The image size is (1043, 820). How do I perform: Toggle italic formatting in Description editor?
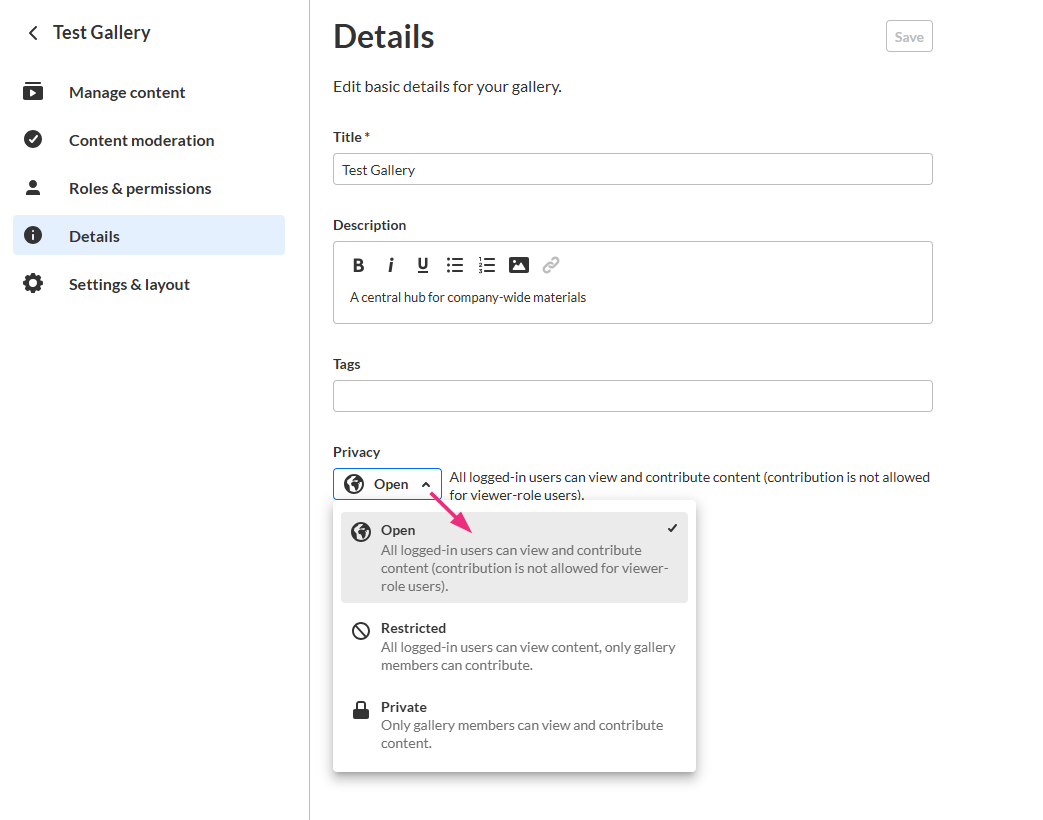390,265
